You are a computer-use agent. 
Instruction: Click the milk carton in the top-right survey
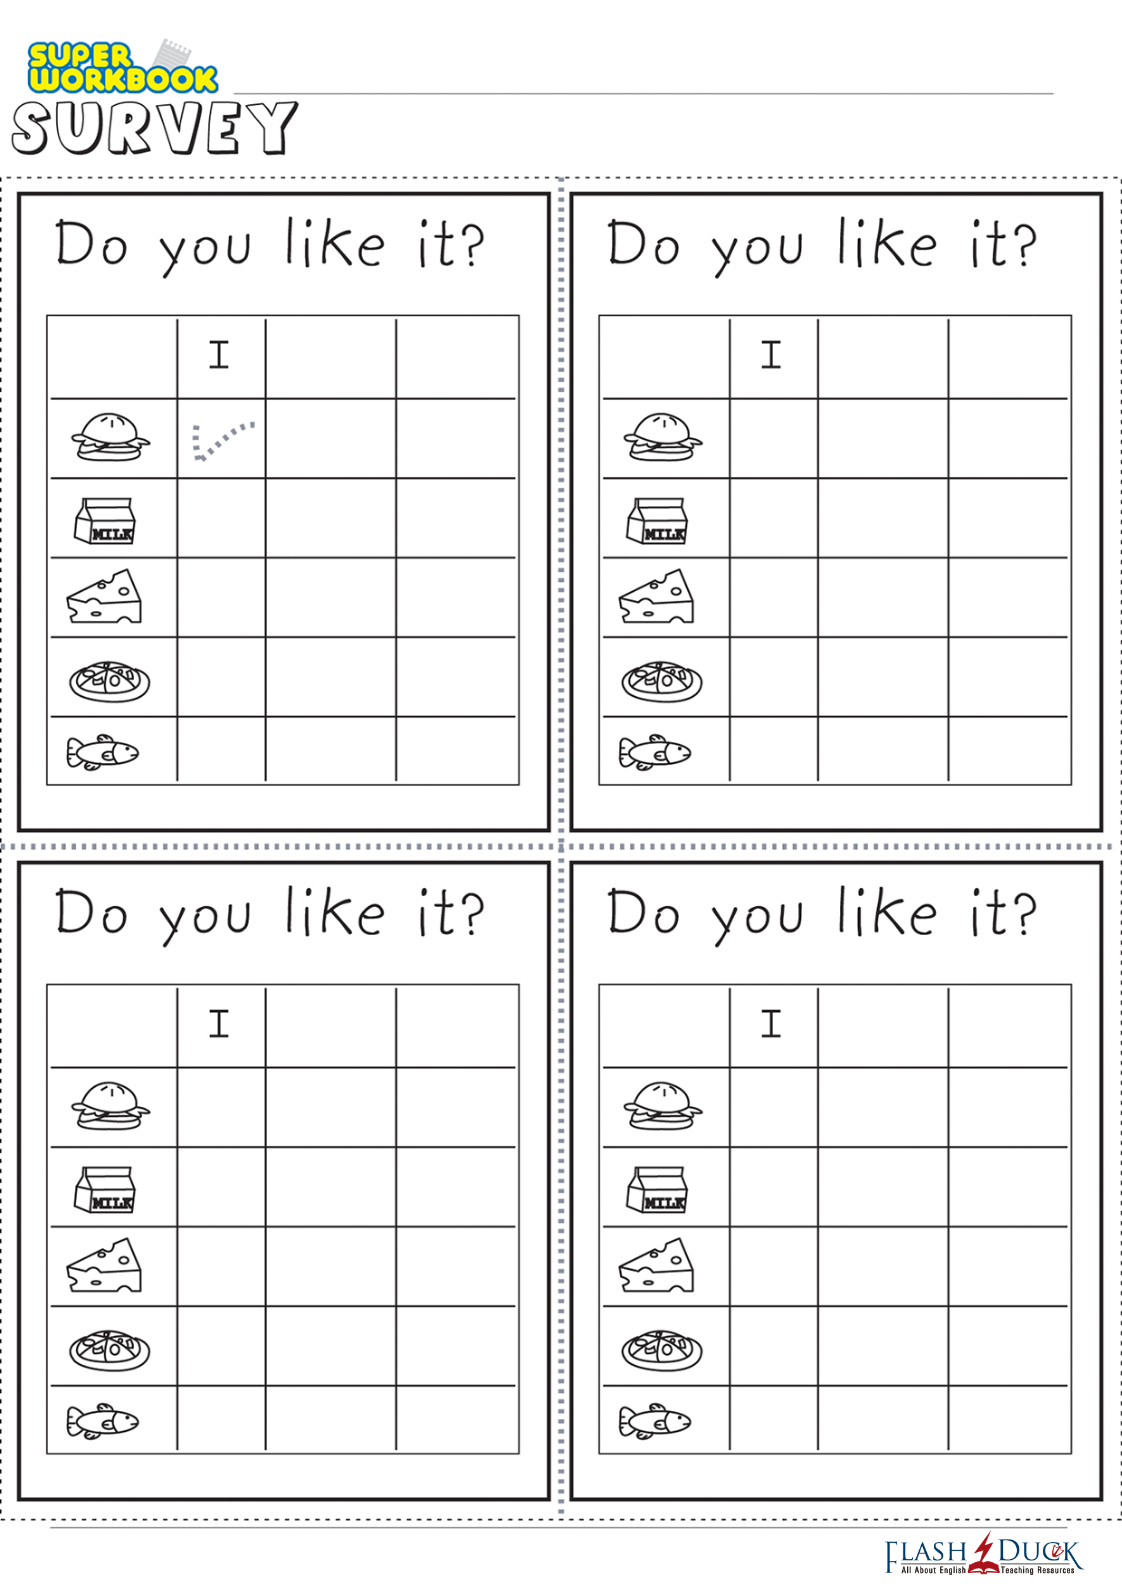tap(657, 521)
